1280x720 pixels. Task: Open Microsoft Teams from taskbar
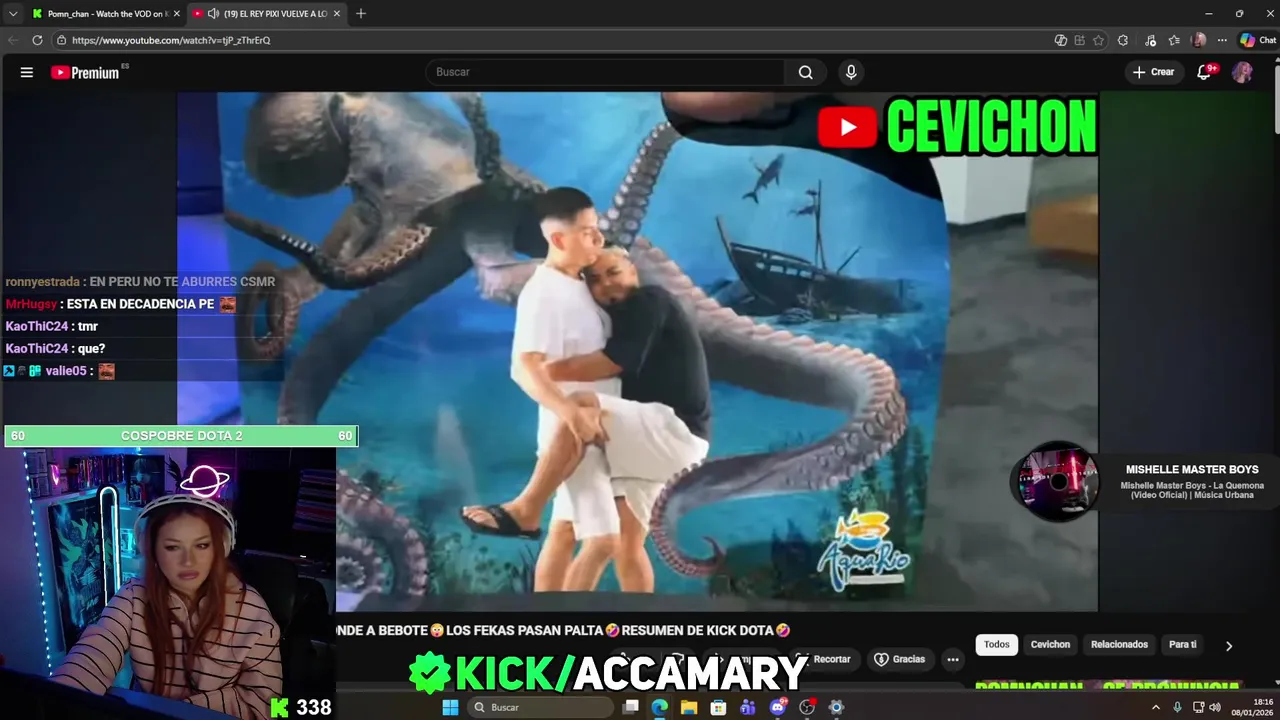[x=748, y=707]
